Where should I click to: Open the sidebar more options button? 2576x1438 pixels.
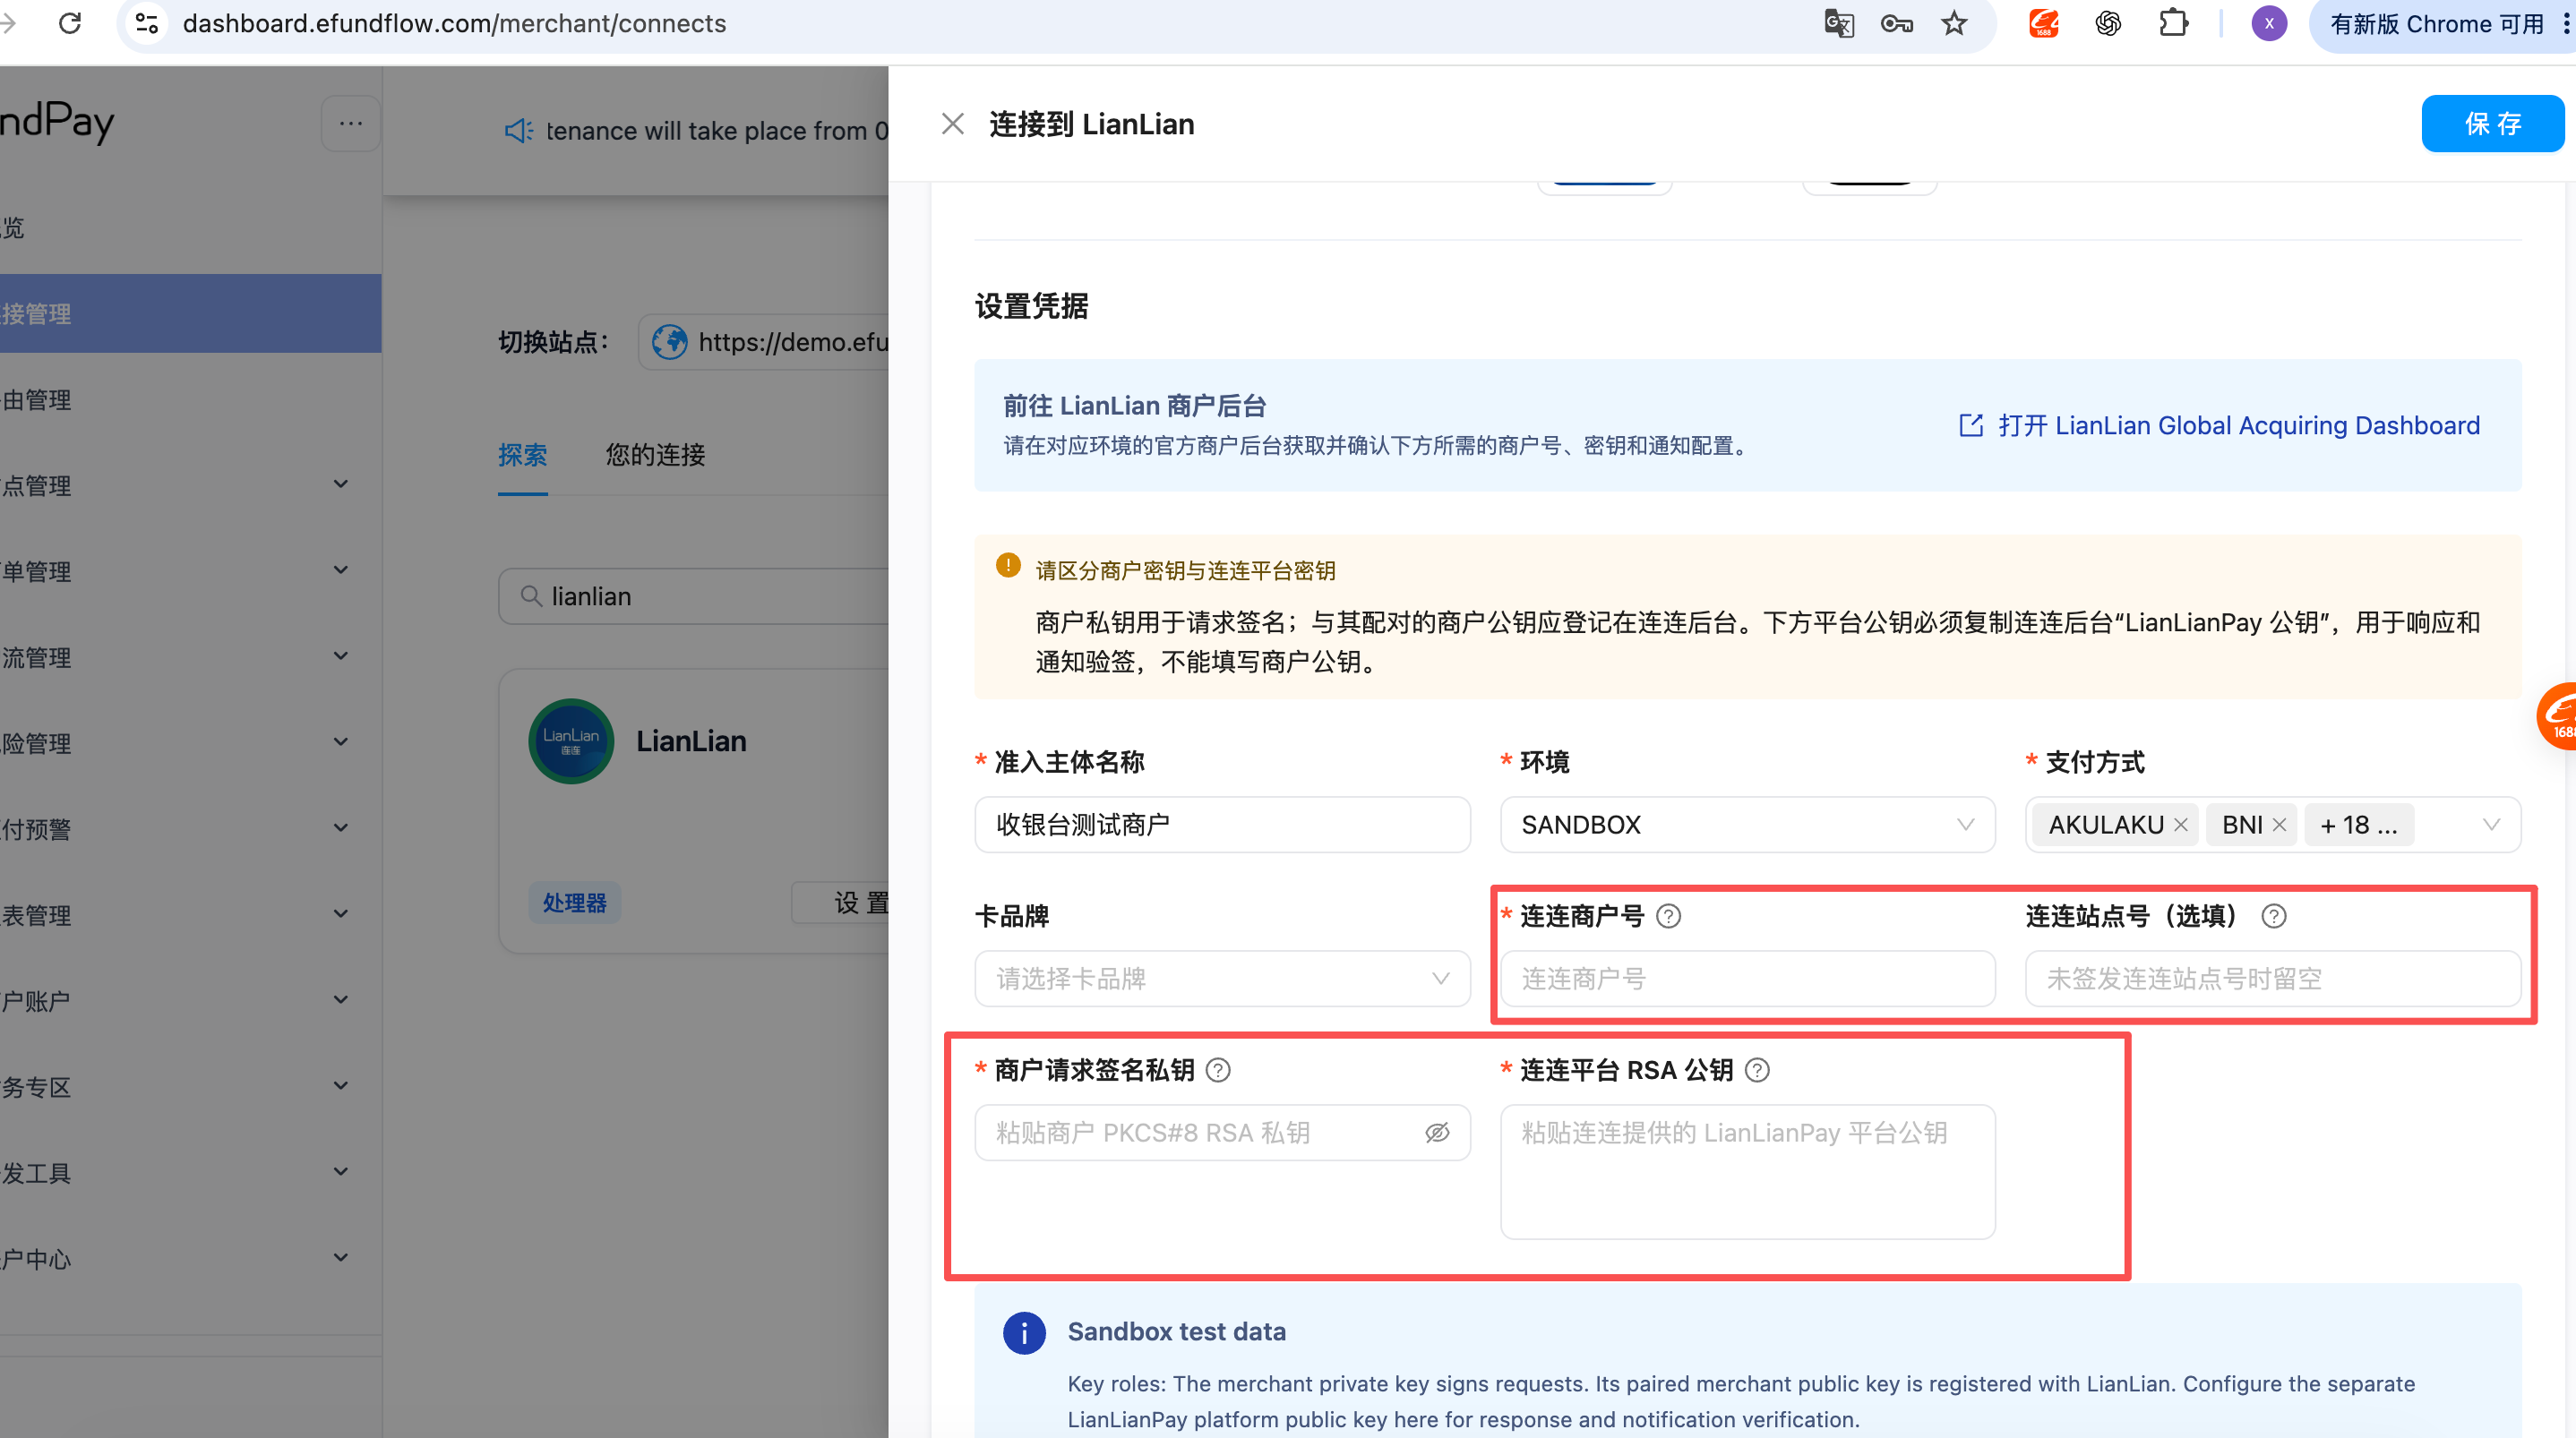tap(350, 123)
